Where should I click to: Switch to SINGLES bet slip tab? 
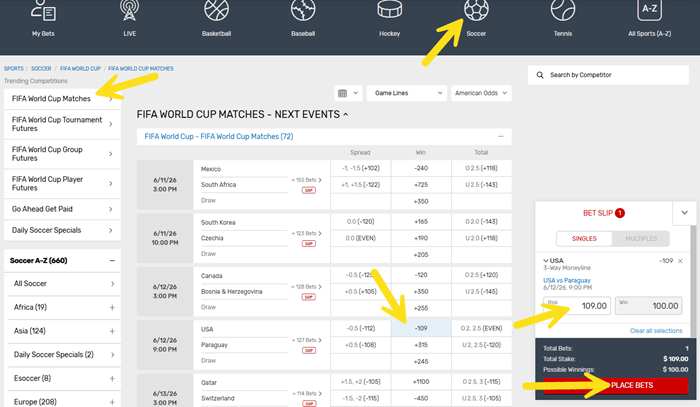(584, 239)
